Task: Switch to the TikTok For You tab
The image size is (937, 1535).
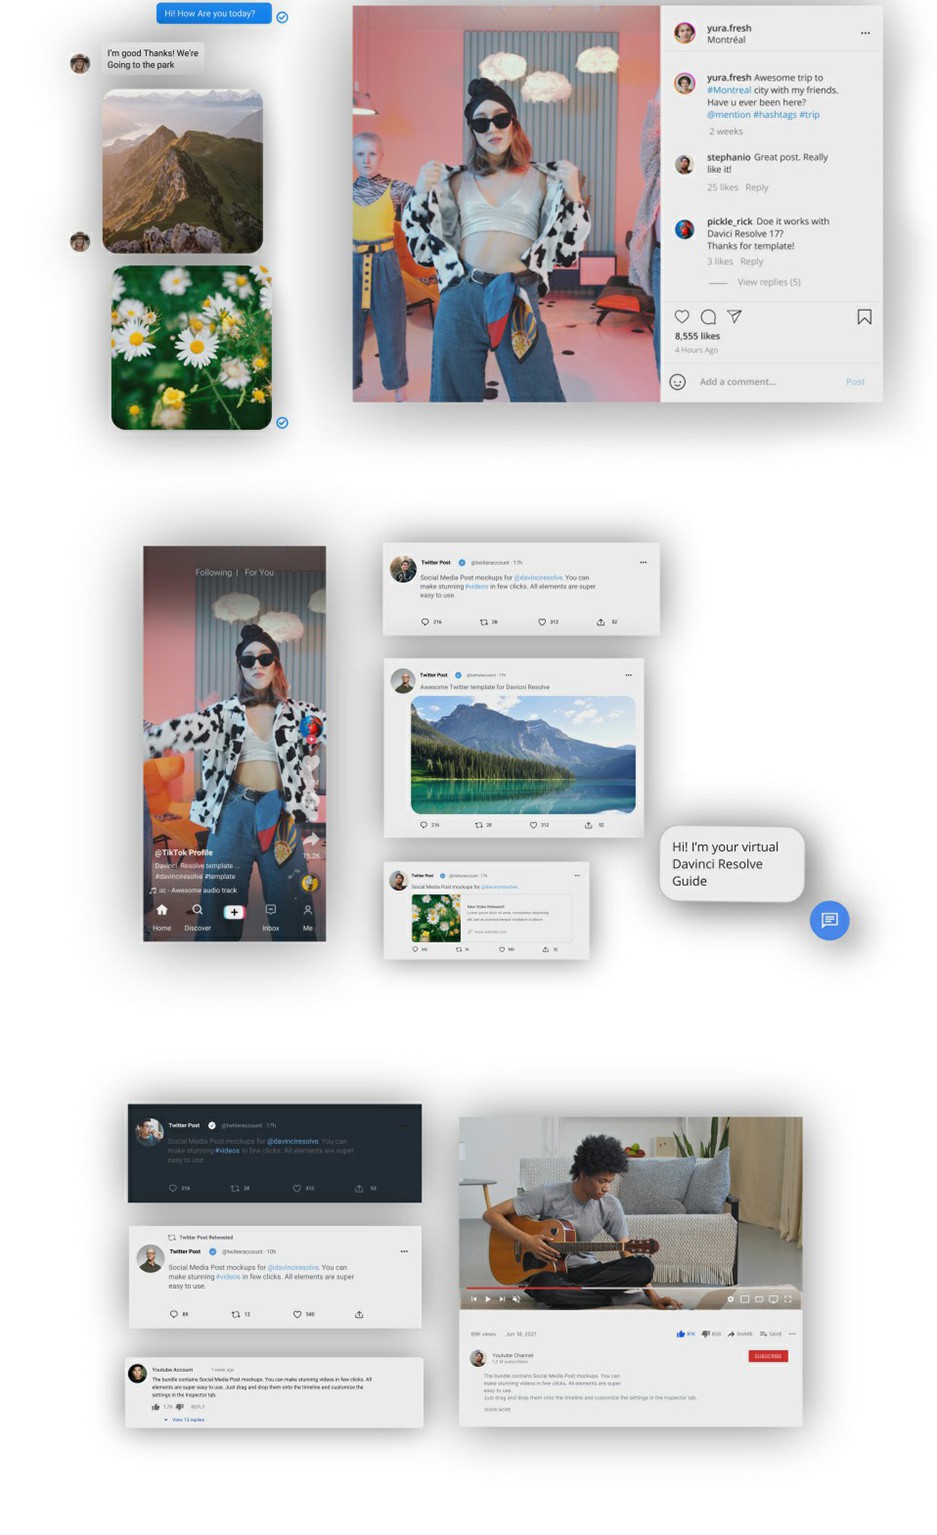Action: (x=259, y=573)
